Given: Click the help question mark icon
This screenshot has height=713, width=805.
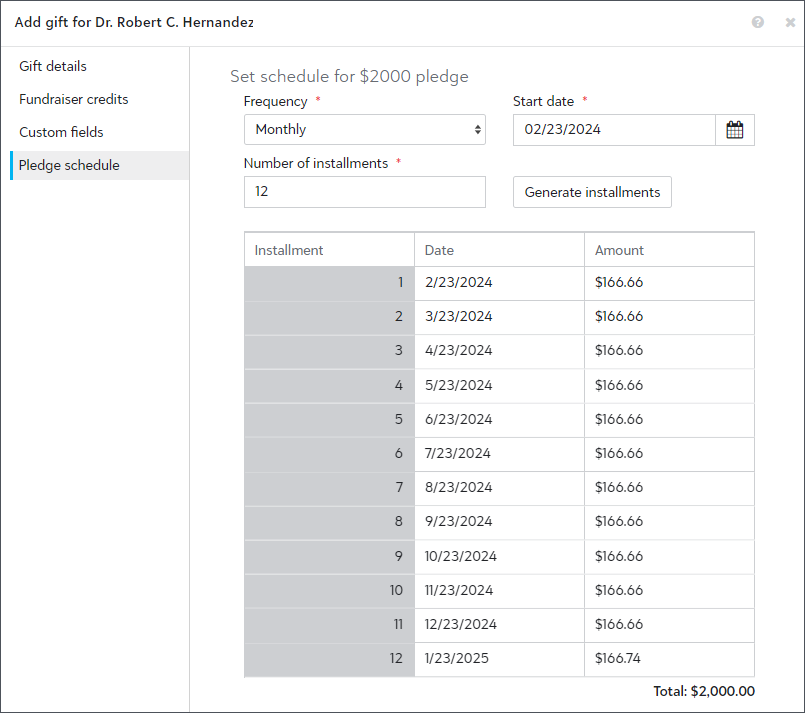Looking at the screenshot, I should 758,22.
